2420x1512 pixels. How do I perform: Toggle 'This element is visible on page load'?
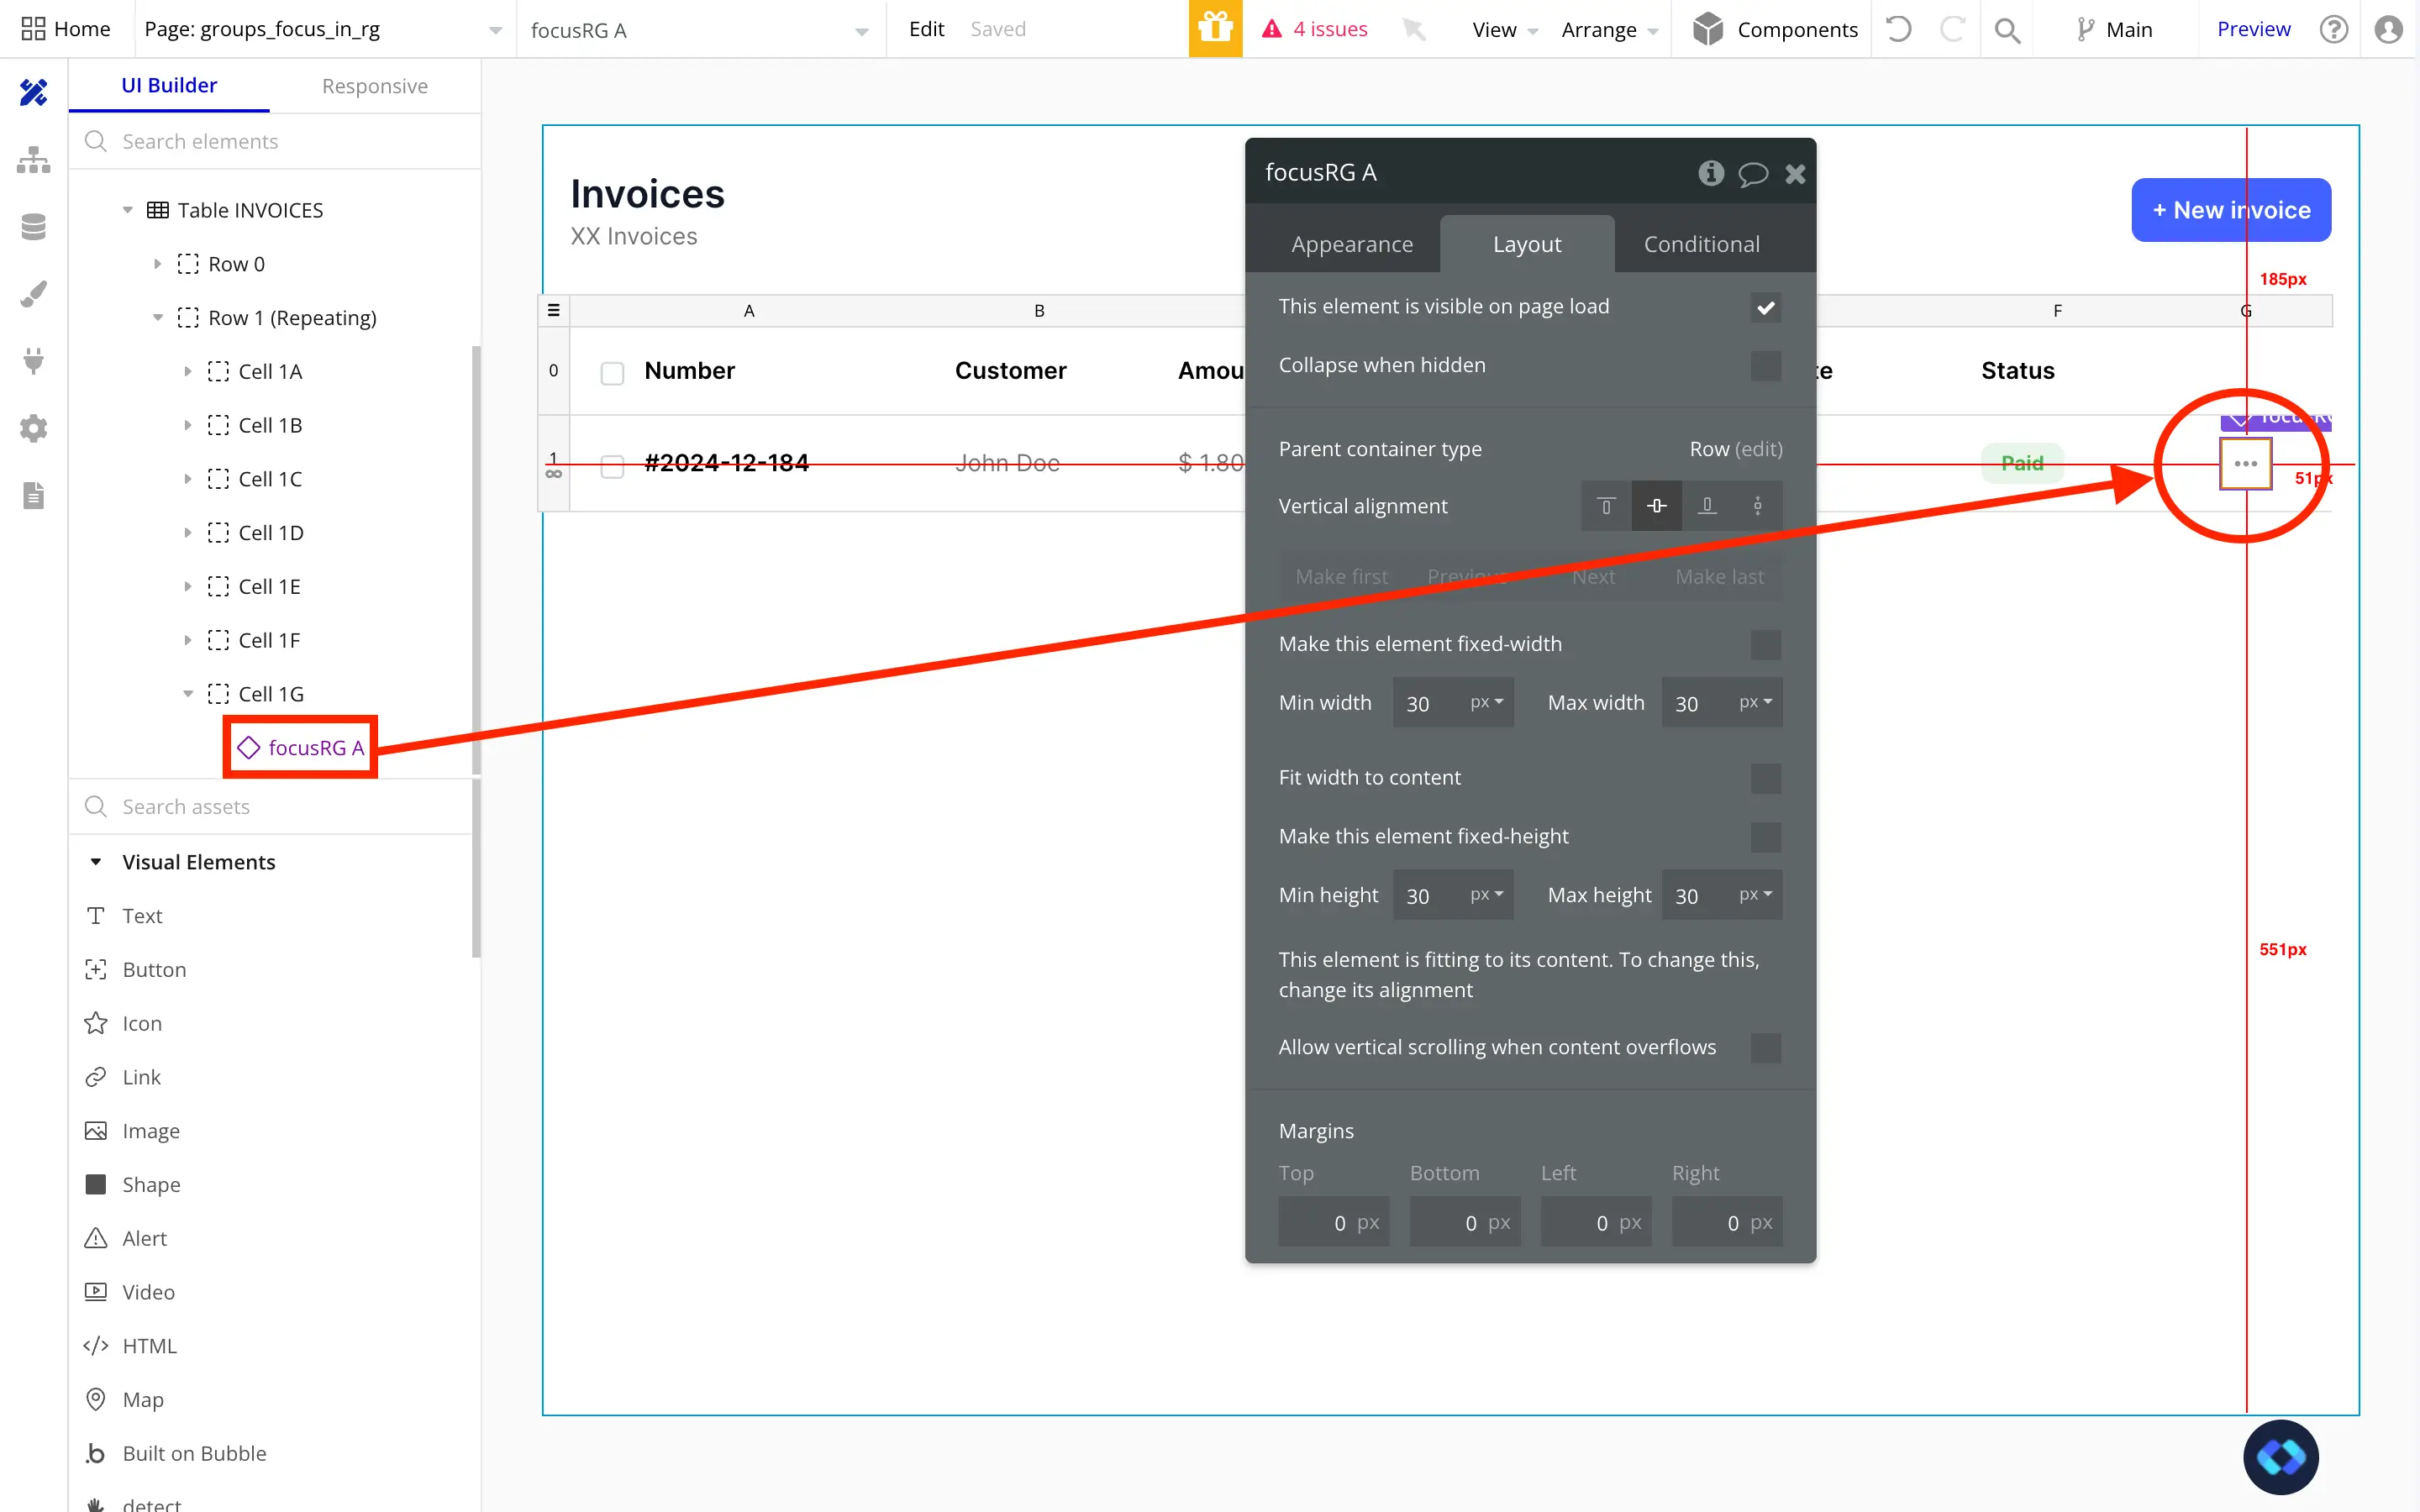point(1765,307)
